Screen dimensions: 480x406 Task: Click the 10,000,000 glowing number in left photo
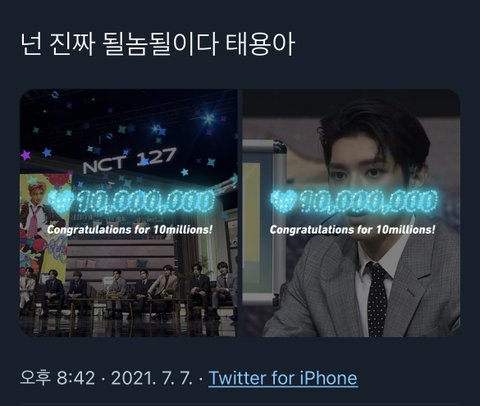pyautogui.click(x=146, y=201)
